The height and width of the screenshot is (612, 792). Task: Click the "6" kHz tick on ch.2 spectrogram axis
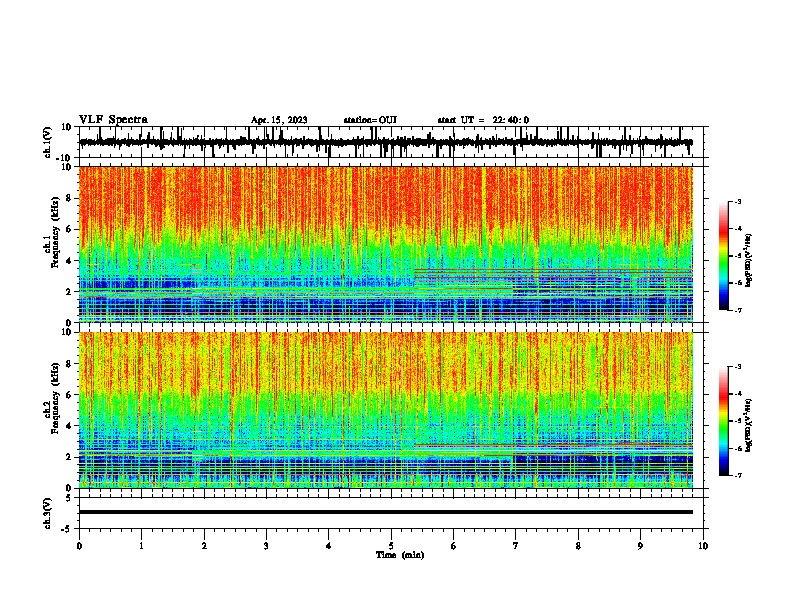[x=70, y=395]
